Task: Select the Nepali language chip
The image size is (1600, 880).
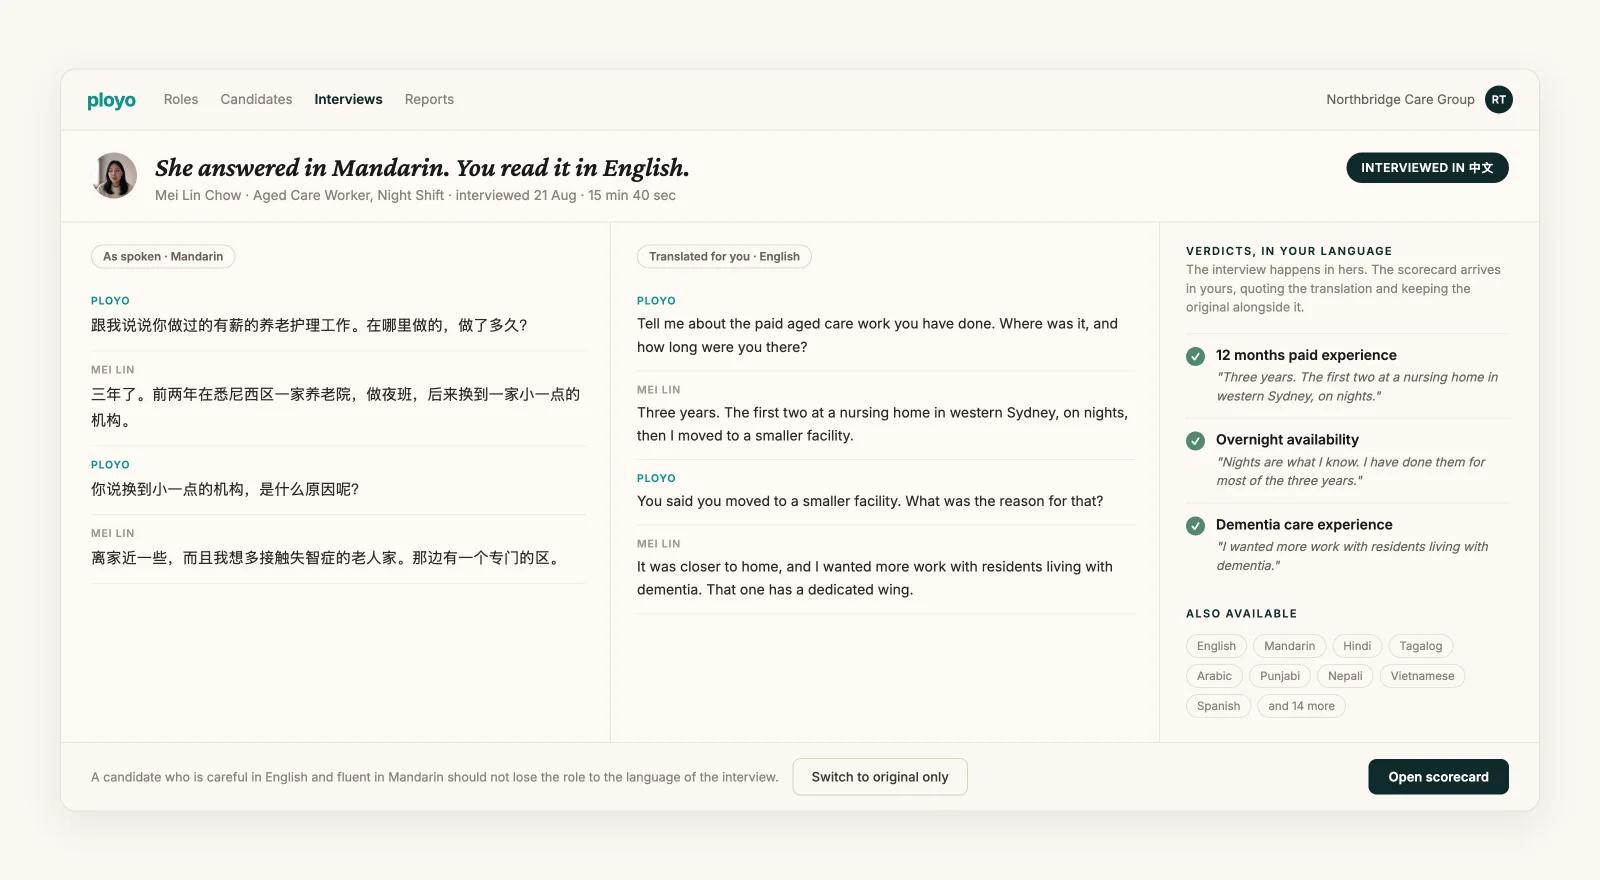Action: click(x=1345, y=676)
